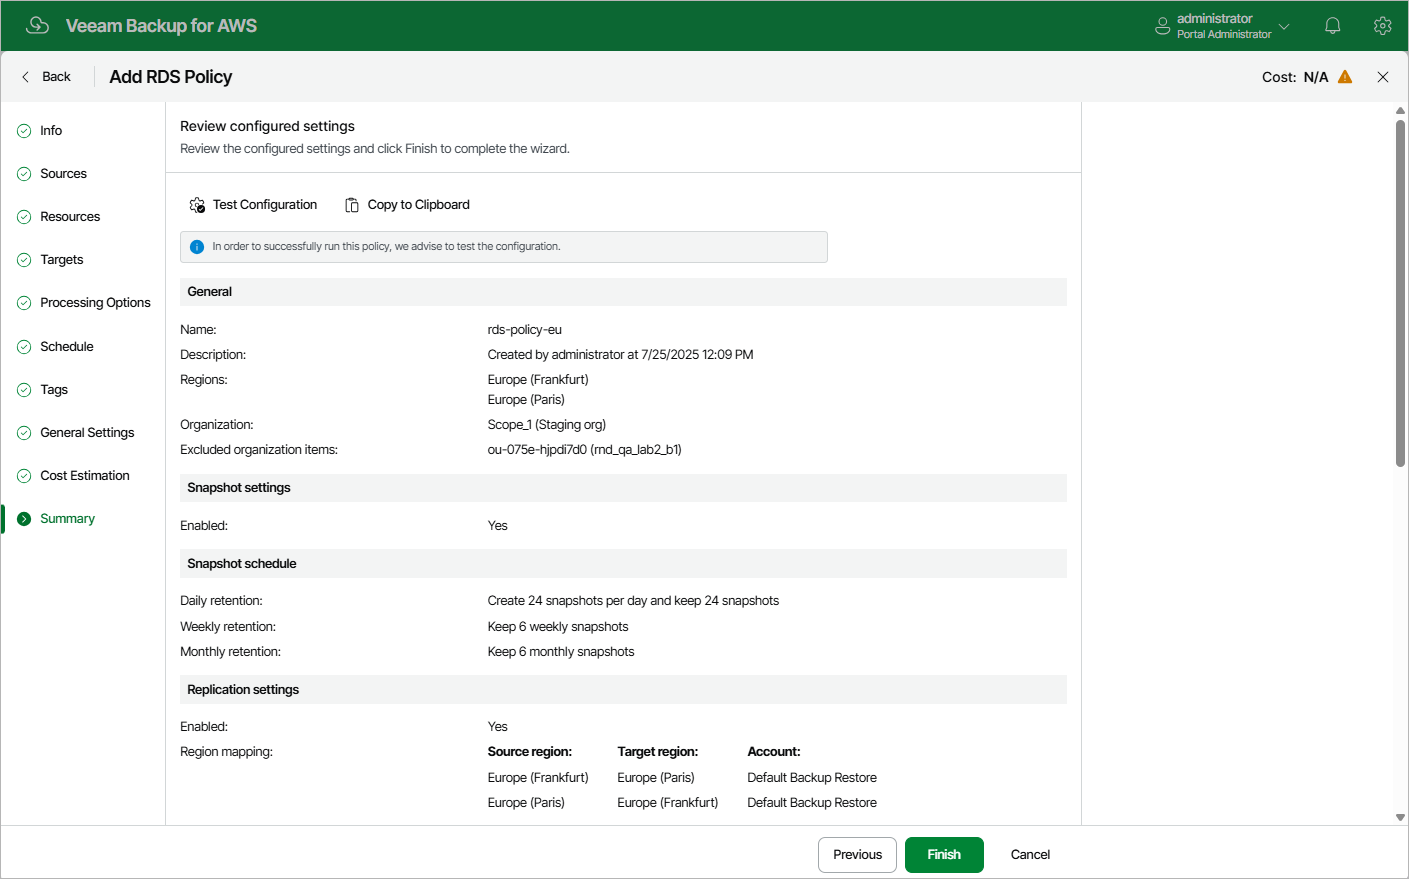Select the Summary step
This screenshot has height=879, width=1409.
pos(67,519)
